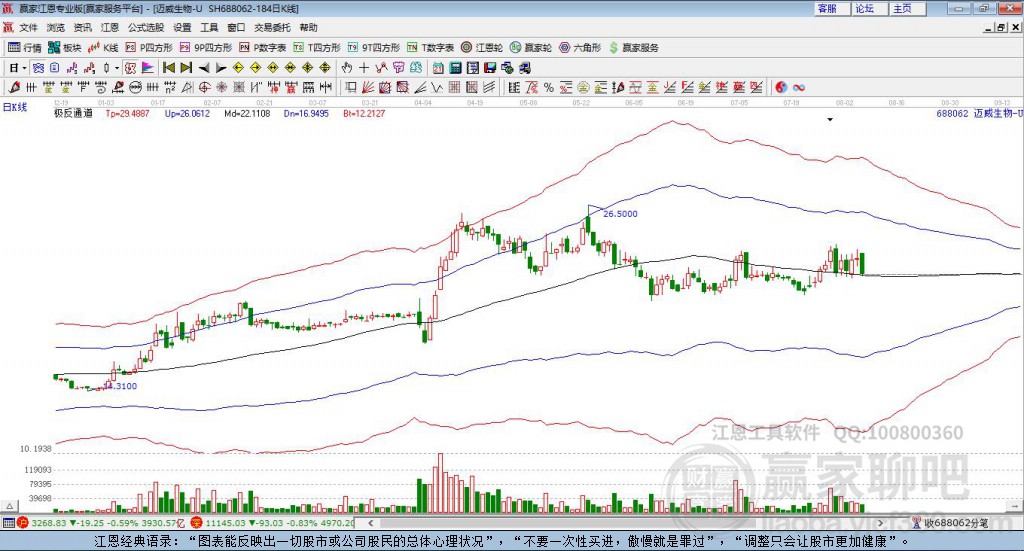
Task: Open the 浏览 menu
Action: [56, 27]
